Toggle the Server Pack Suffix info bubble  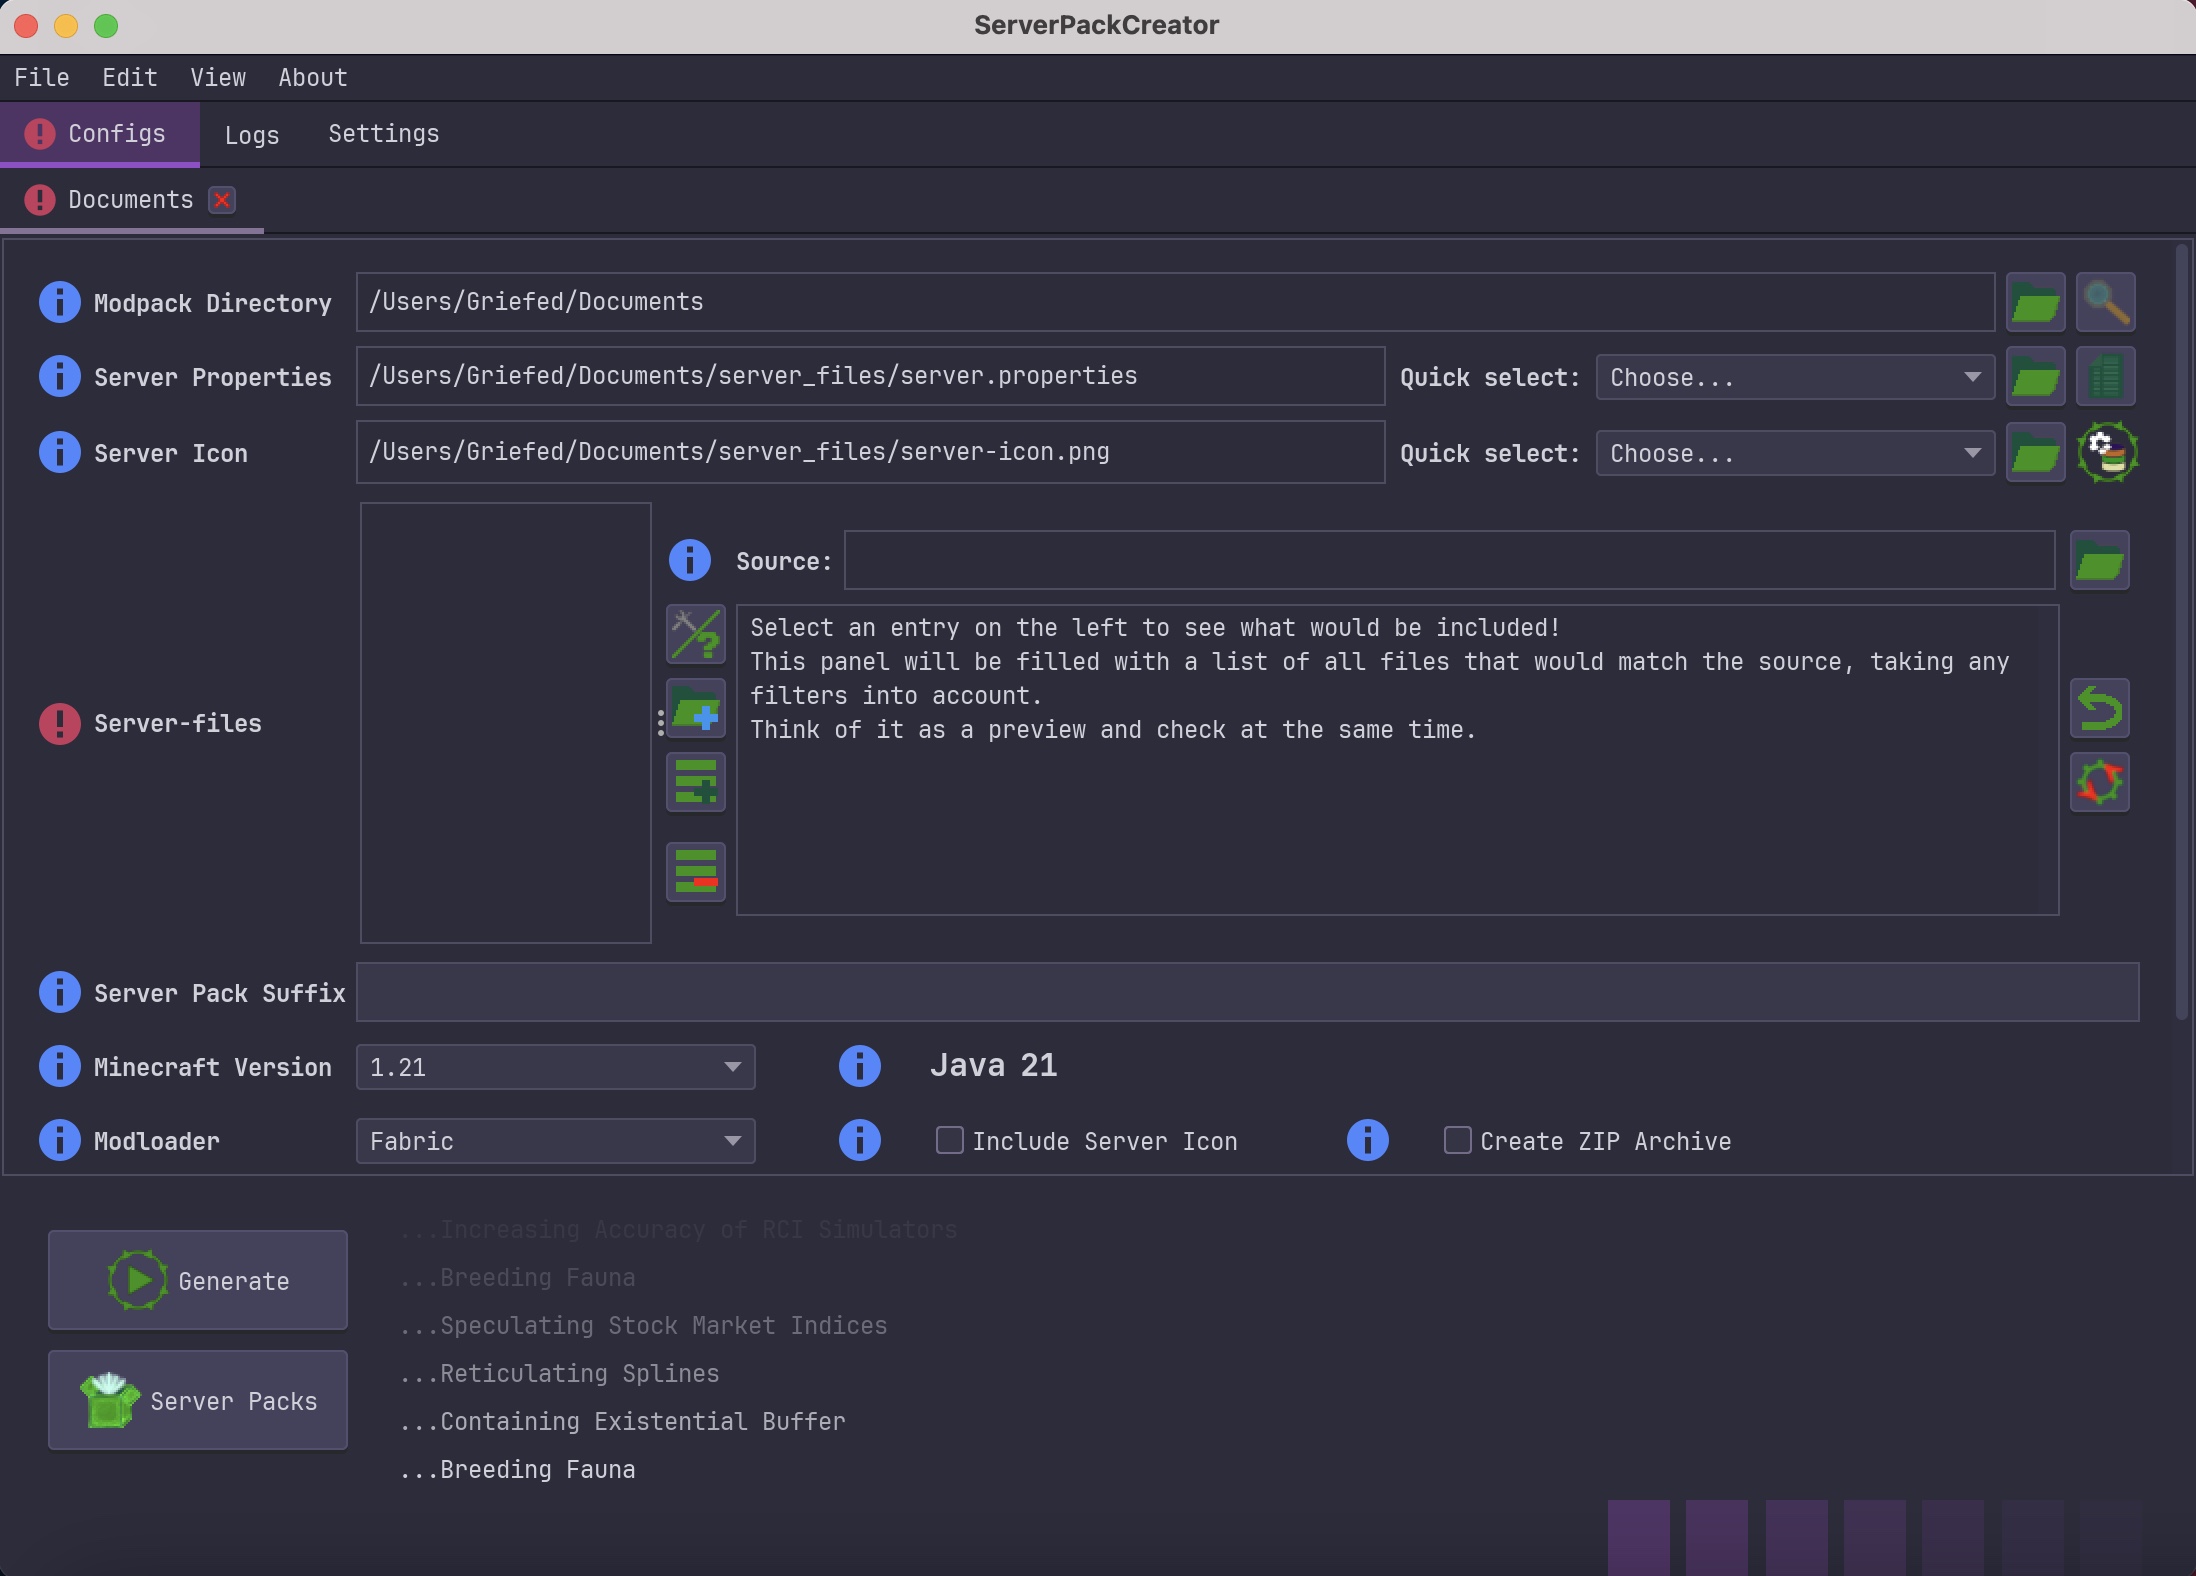58,992
